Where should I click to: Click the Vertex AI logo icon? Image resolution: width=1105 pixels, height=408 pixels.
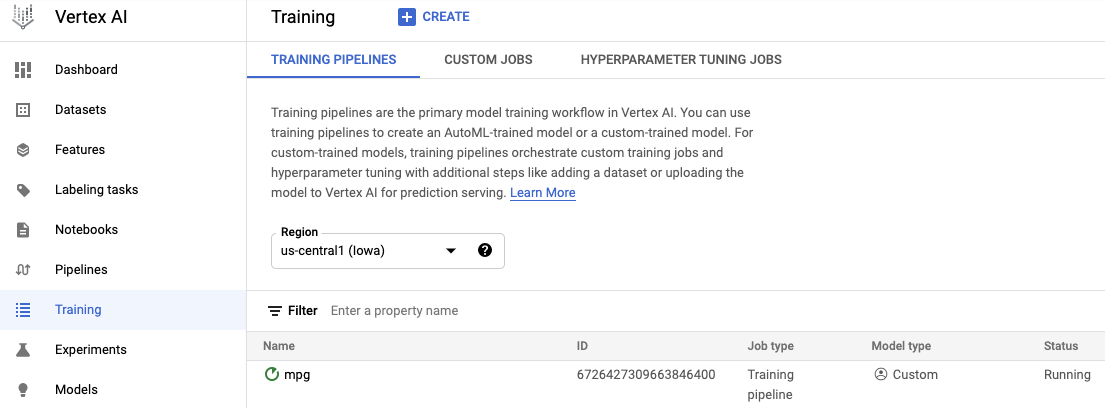tap(23, 17)
